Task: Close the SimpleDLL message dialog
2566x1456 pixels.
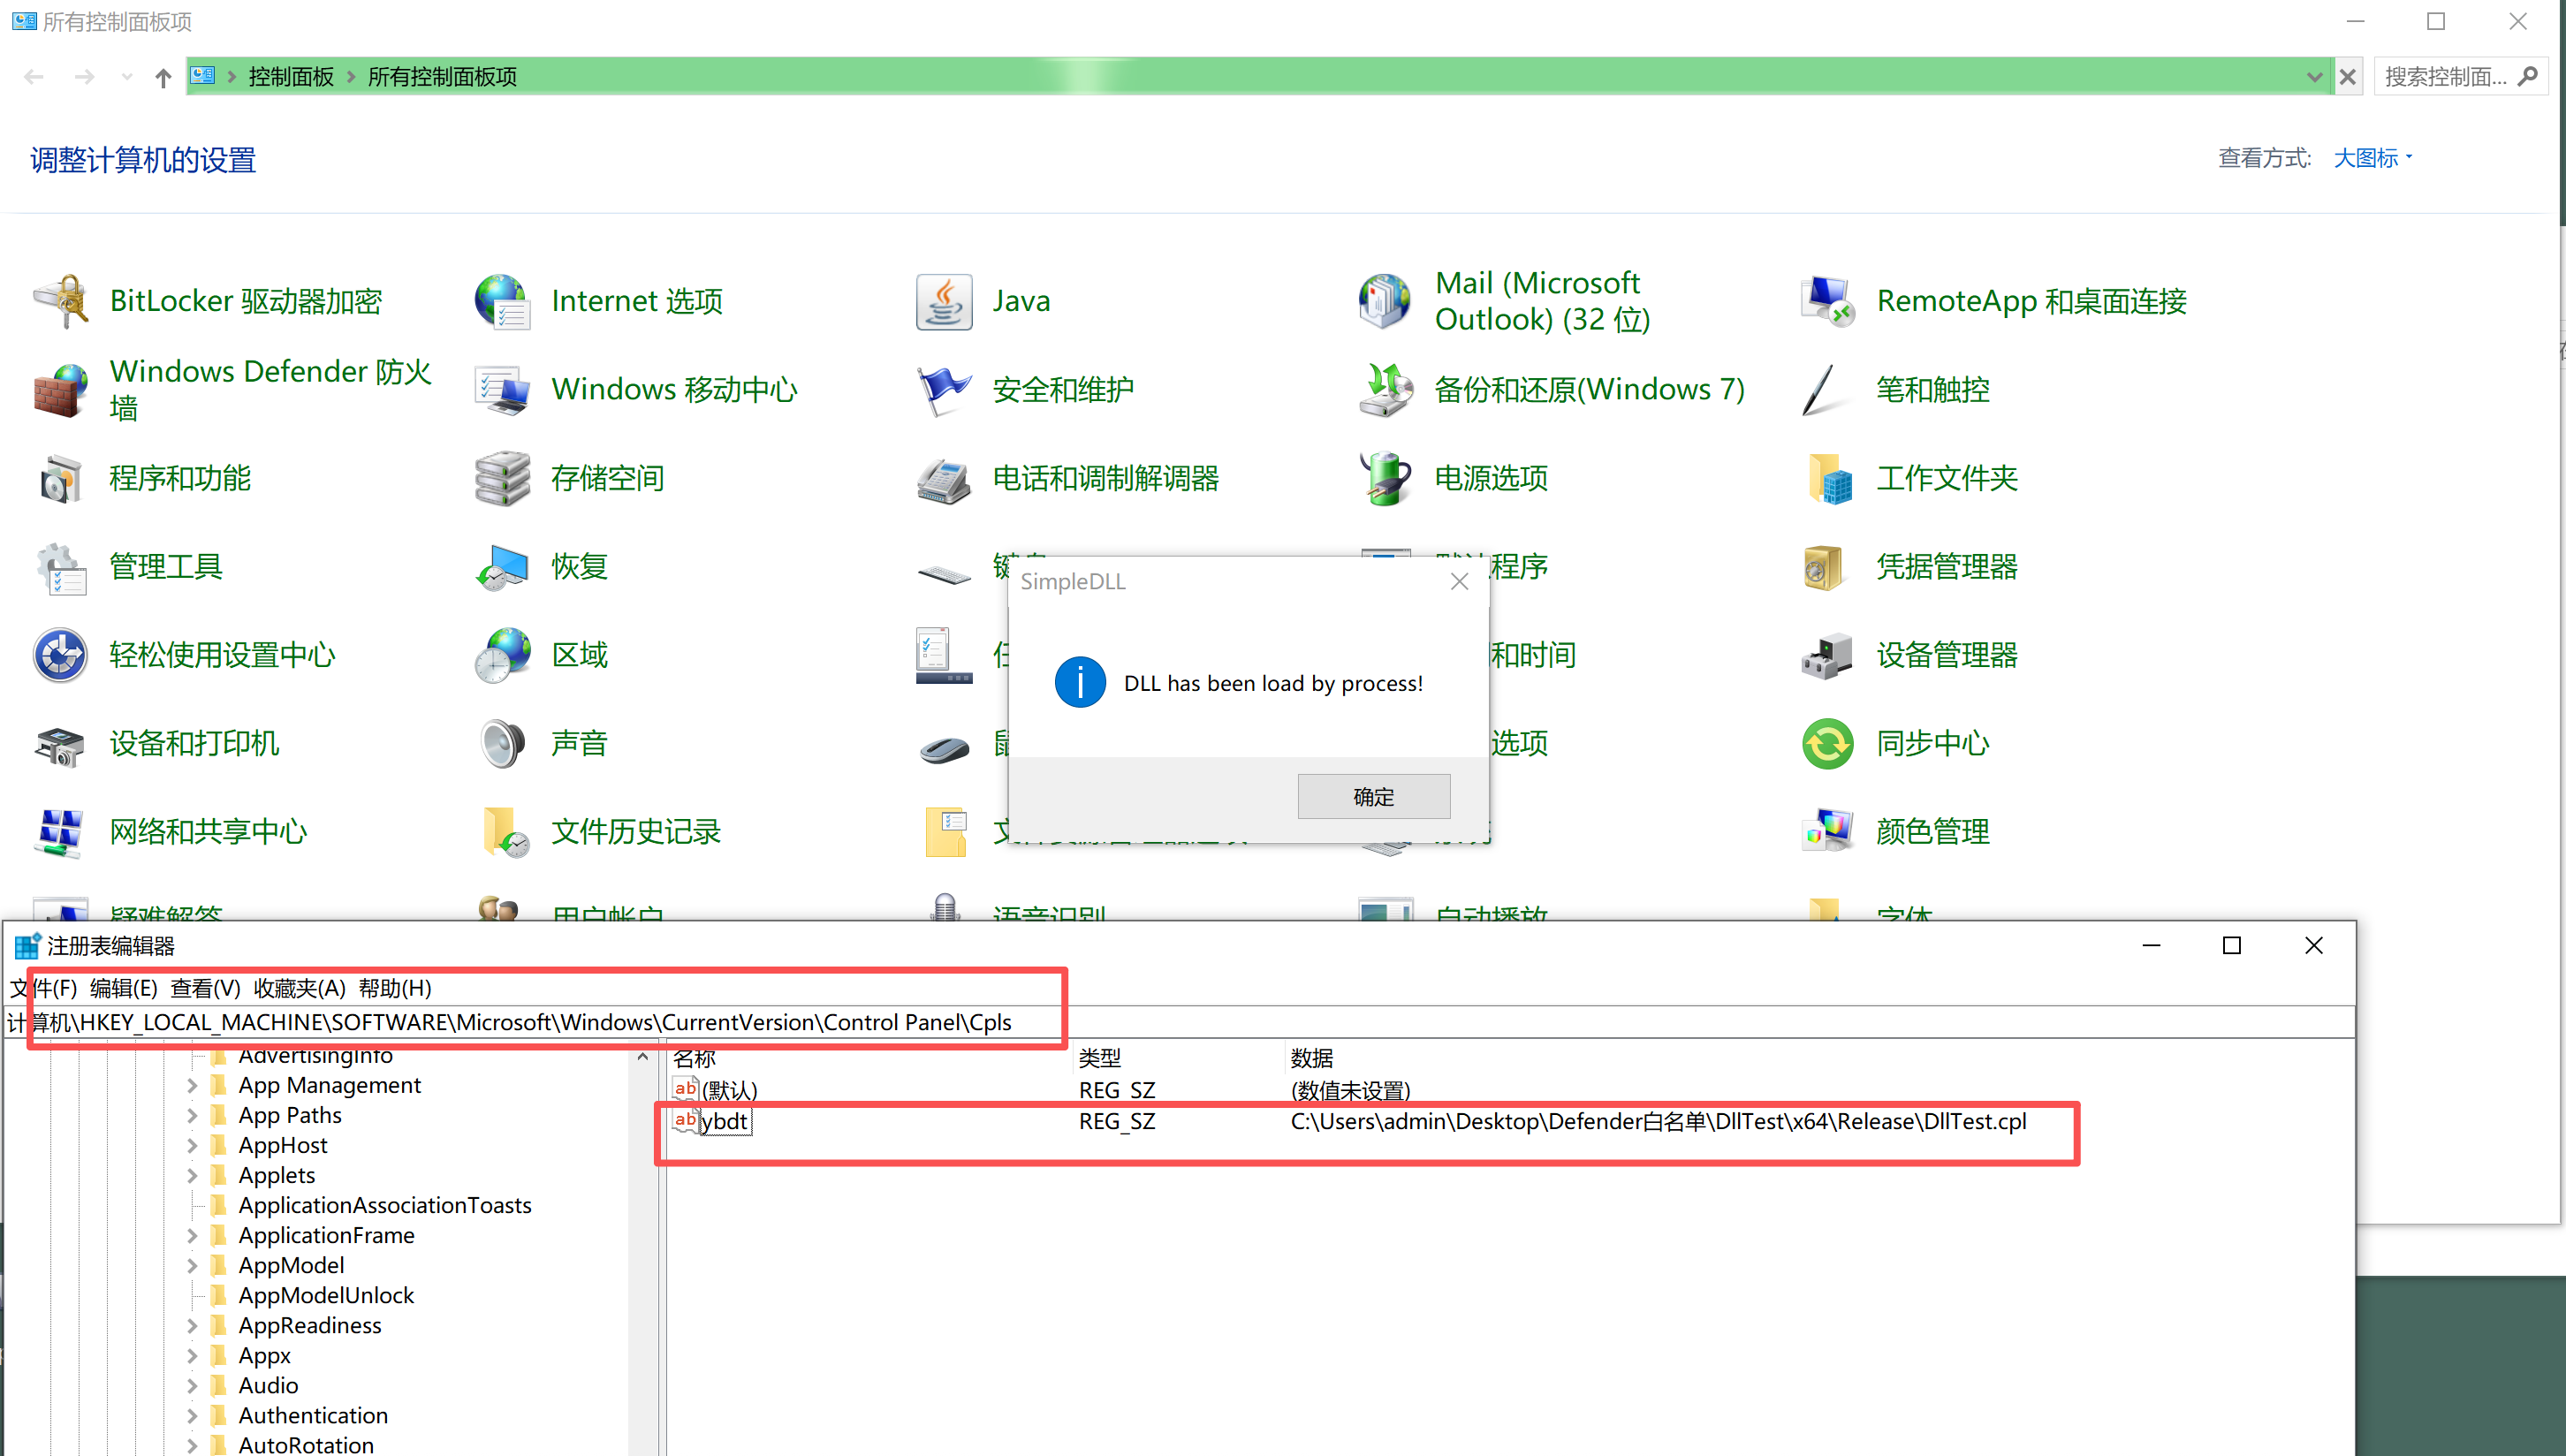Action: pyautogui.click(x=1459, y=581)
